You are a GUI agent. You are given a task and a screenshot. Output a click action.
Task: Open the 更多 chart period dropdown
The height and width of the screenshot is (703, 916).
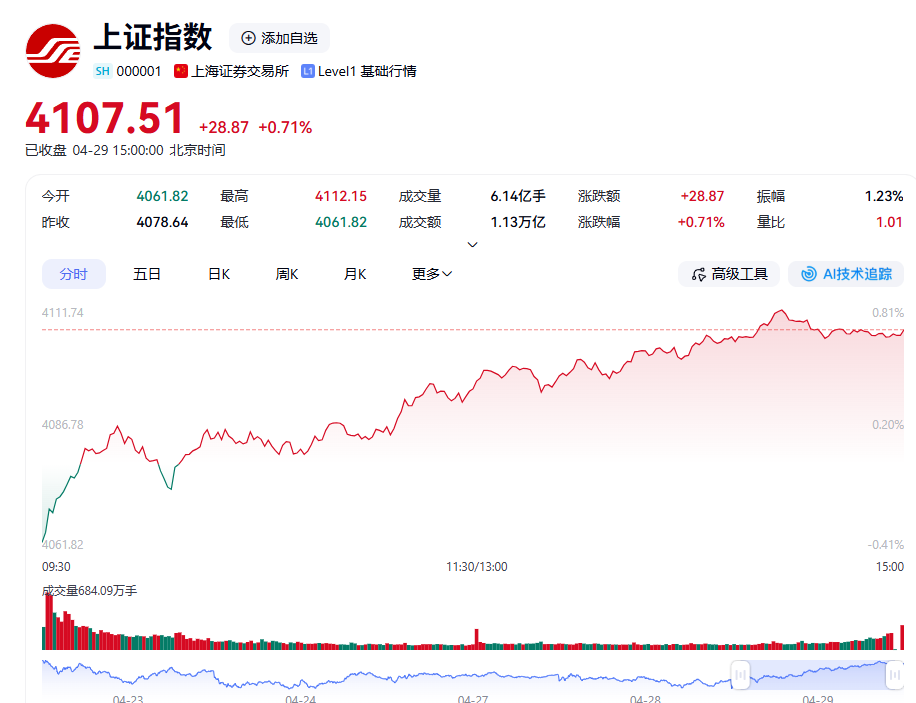432,274
